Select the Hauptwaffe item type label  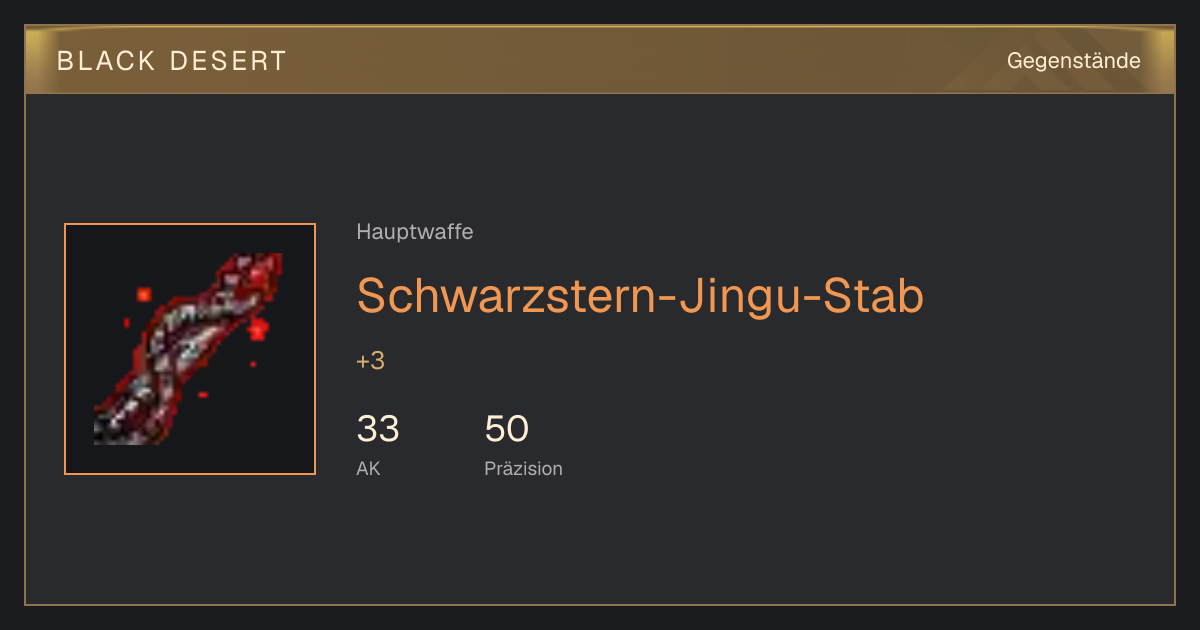tap(415, 232)
